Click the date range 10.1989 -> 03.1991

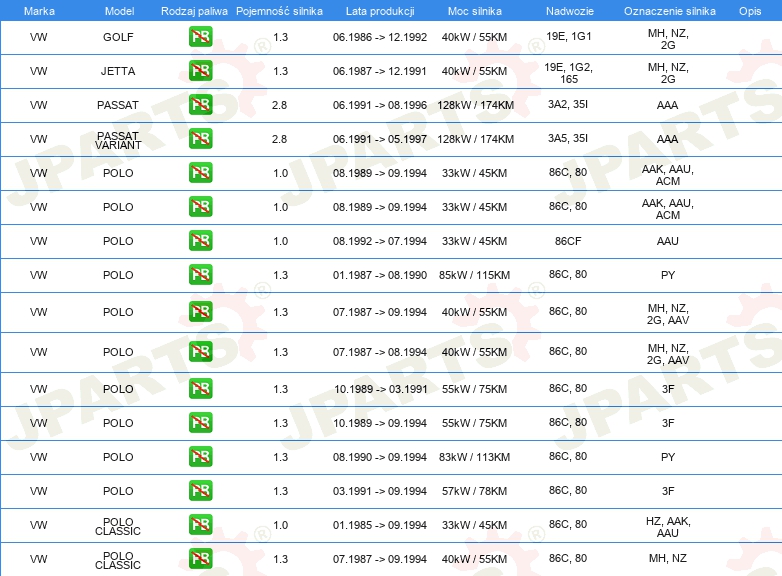(x=381, y=389)
